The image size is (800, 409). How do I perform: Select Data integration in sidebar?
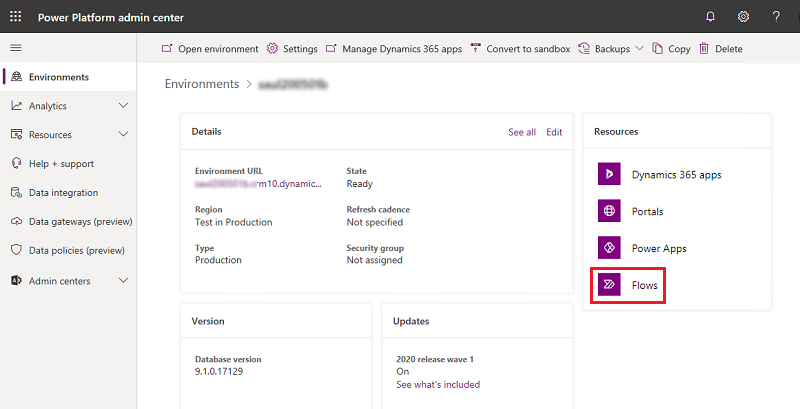(63, 193)
